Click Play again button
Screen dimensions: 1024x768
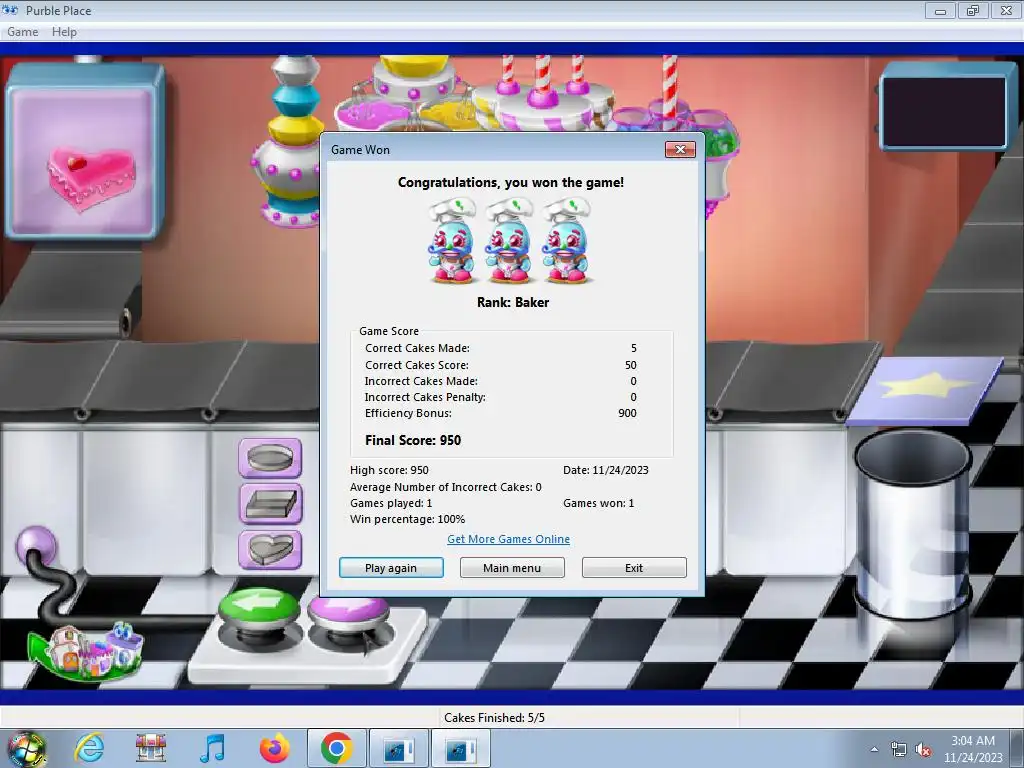[391, 568]
